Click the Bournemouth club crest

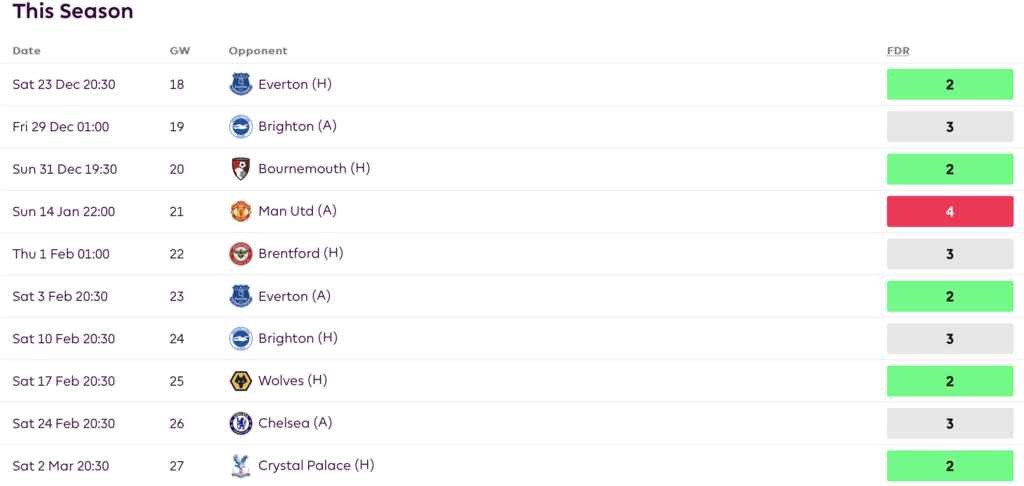[240, 169]
